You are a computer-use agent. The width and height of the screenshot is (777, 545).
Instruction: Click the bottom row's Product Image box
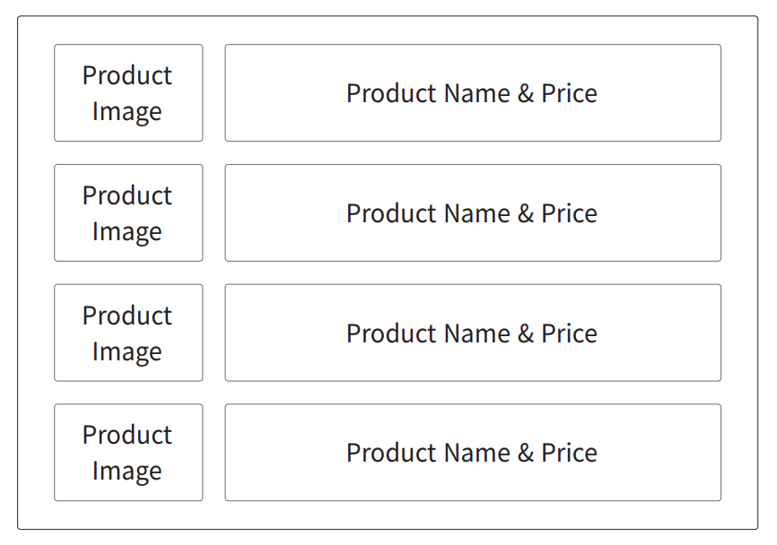click(128, 452)
